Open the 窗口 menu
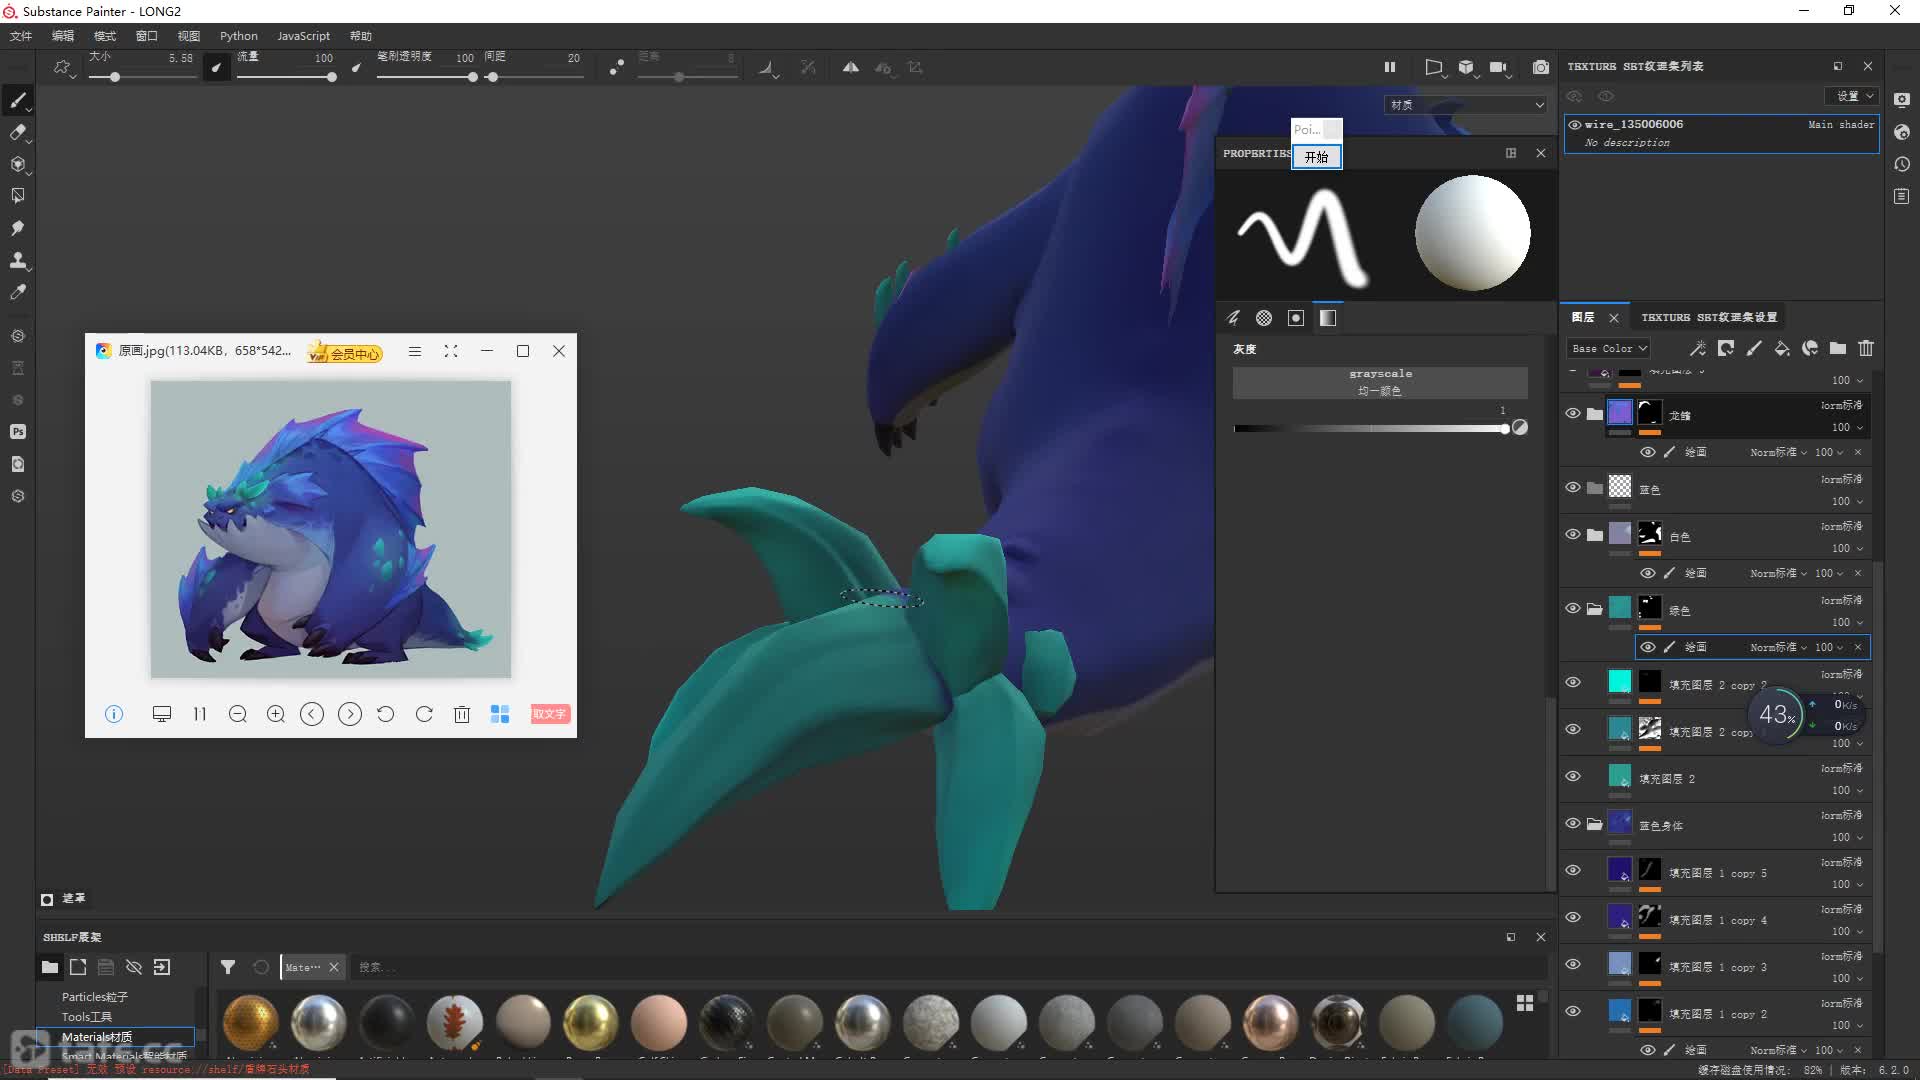 (147, 36)
